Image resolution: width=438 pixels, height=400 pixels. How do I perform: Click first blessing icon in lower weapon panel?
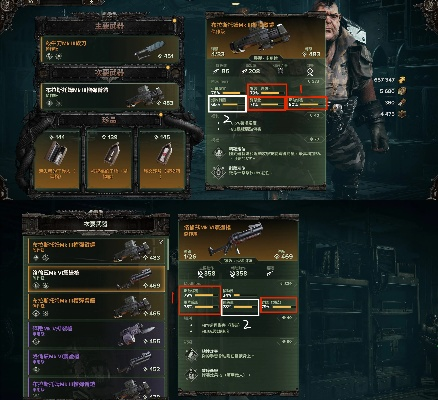tap(192, 355)
